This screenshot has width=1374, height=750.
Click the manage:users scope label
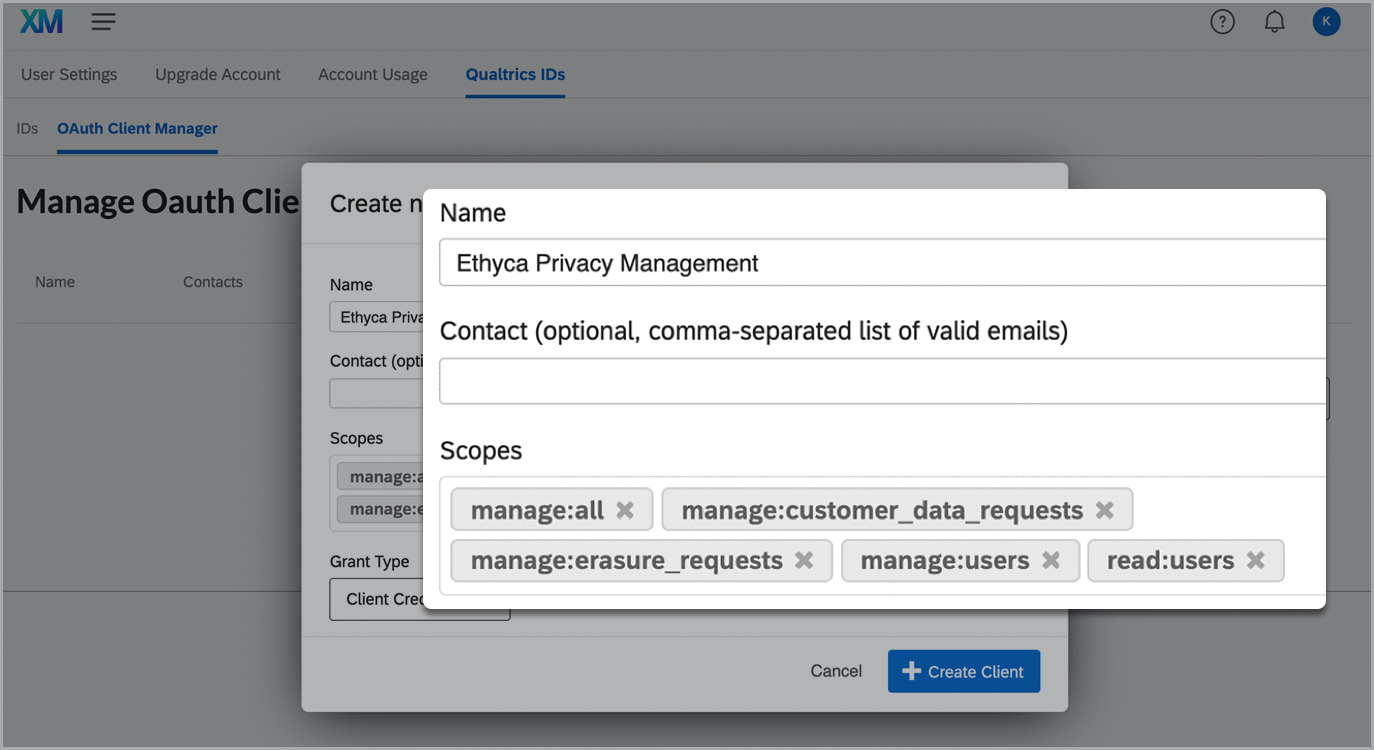(945, 560)
